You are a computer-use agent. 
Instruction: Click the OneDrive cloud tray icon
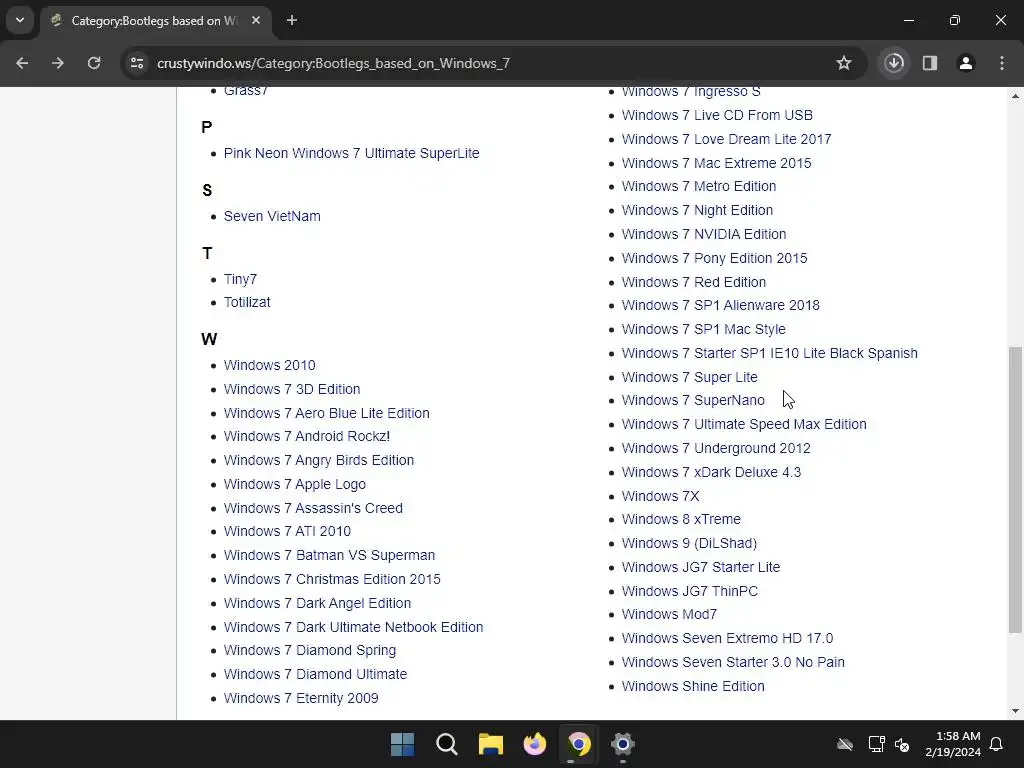(x=845, y=744)
